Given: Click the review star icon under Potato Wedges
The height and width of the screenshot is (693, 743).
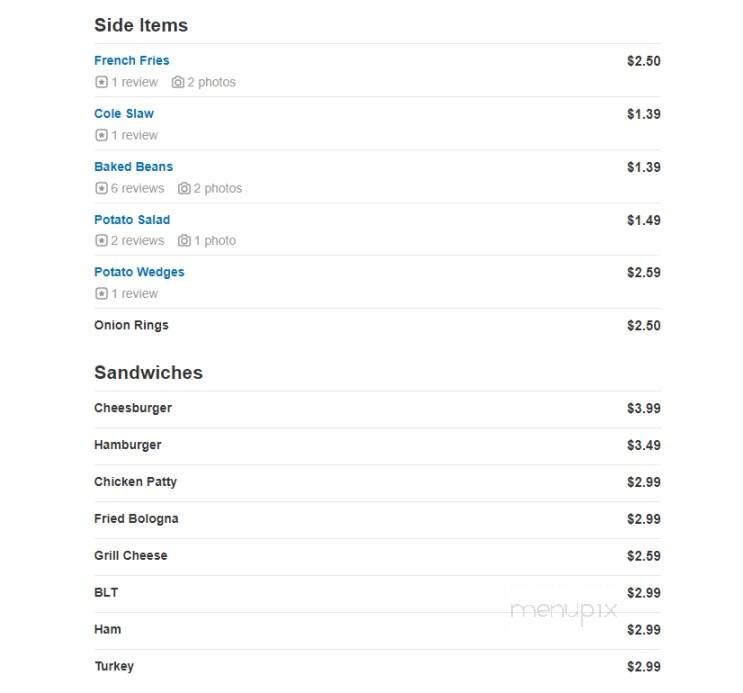Looking at the screenshot, I should point(101,293).
